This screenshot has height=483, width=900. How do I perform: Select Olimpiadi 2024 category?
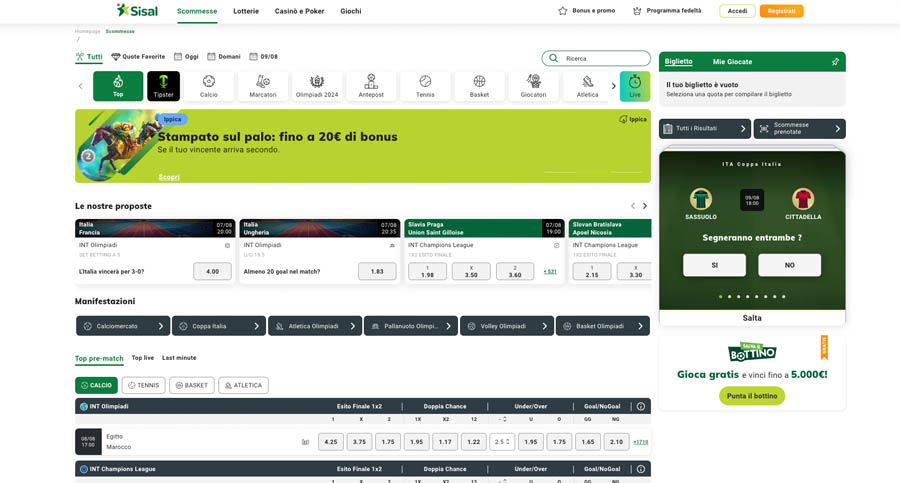[x=317, y=86]
